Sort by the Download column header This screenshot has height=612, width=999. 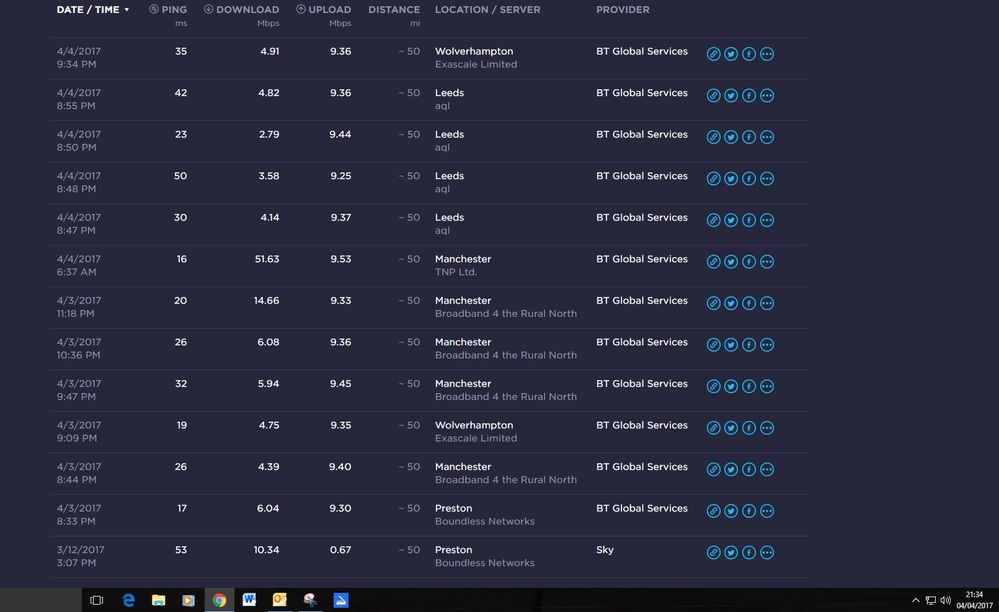[241, 10]
